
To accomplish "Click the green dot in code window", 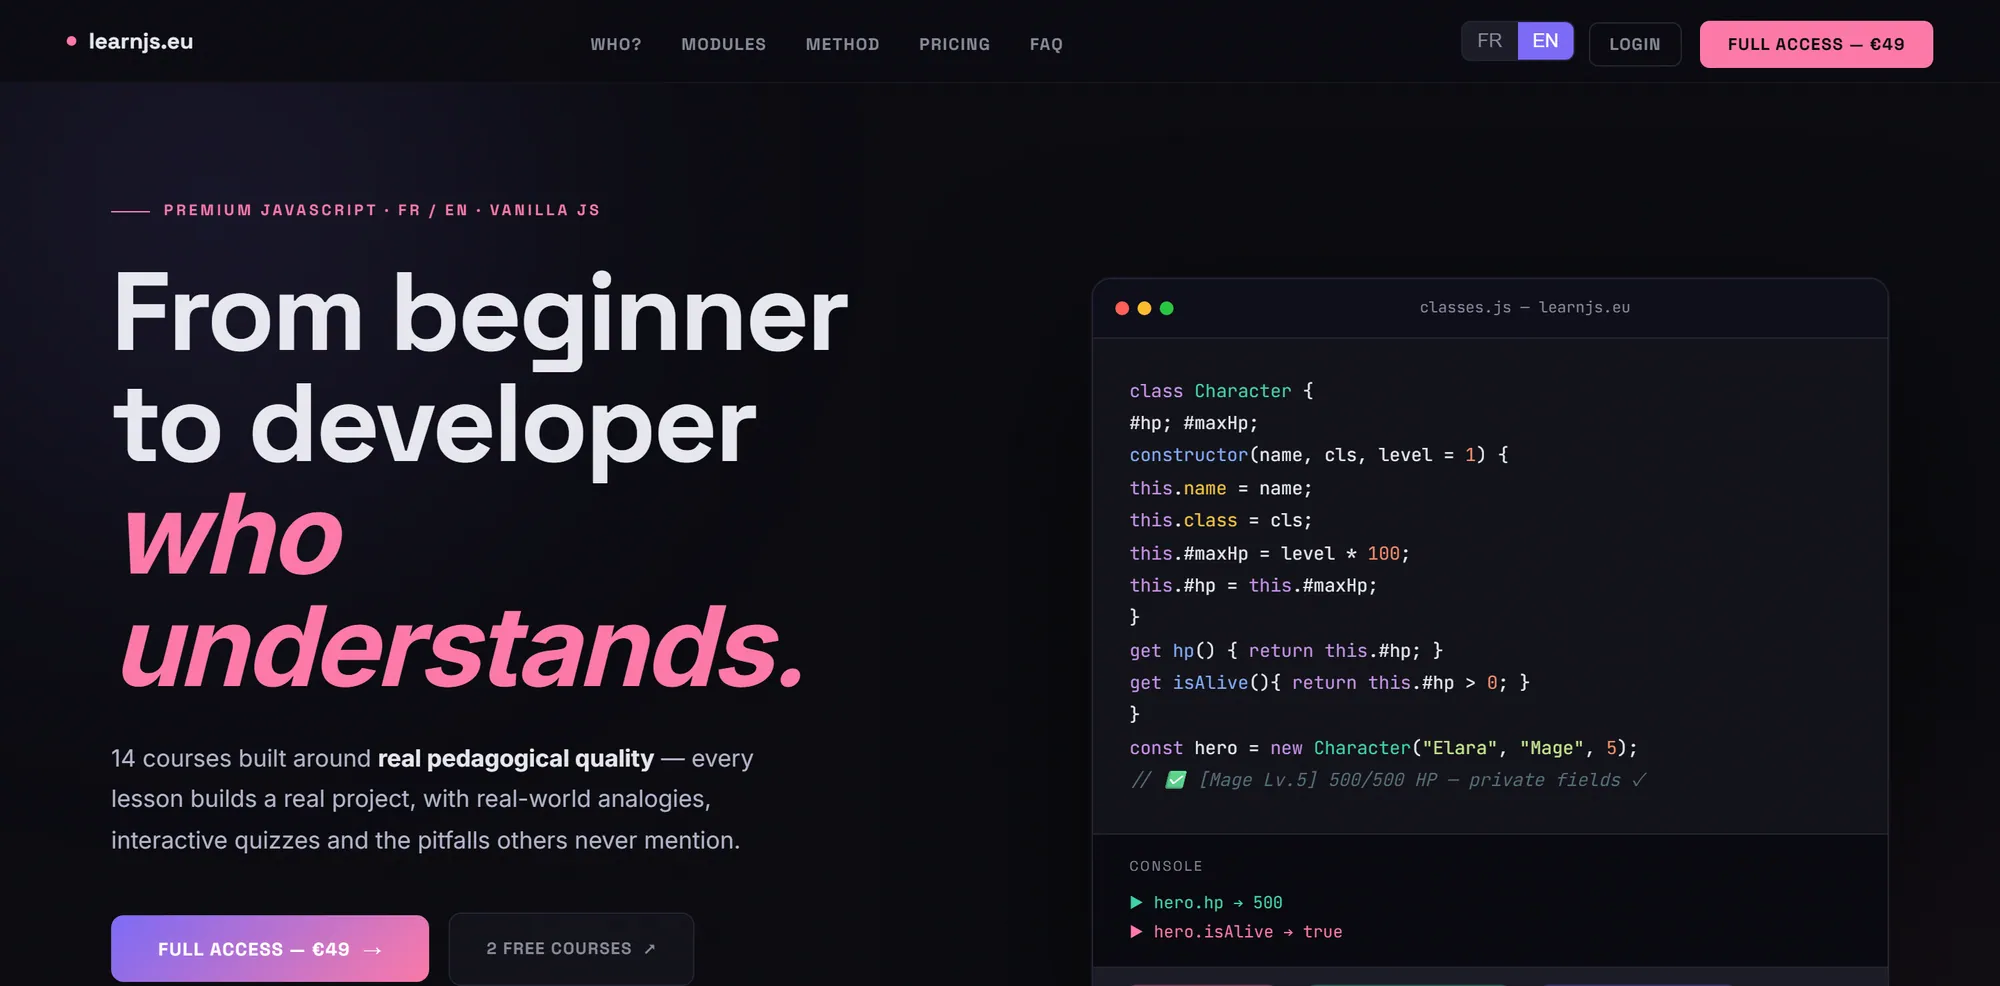I will coord(1166,308).
